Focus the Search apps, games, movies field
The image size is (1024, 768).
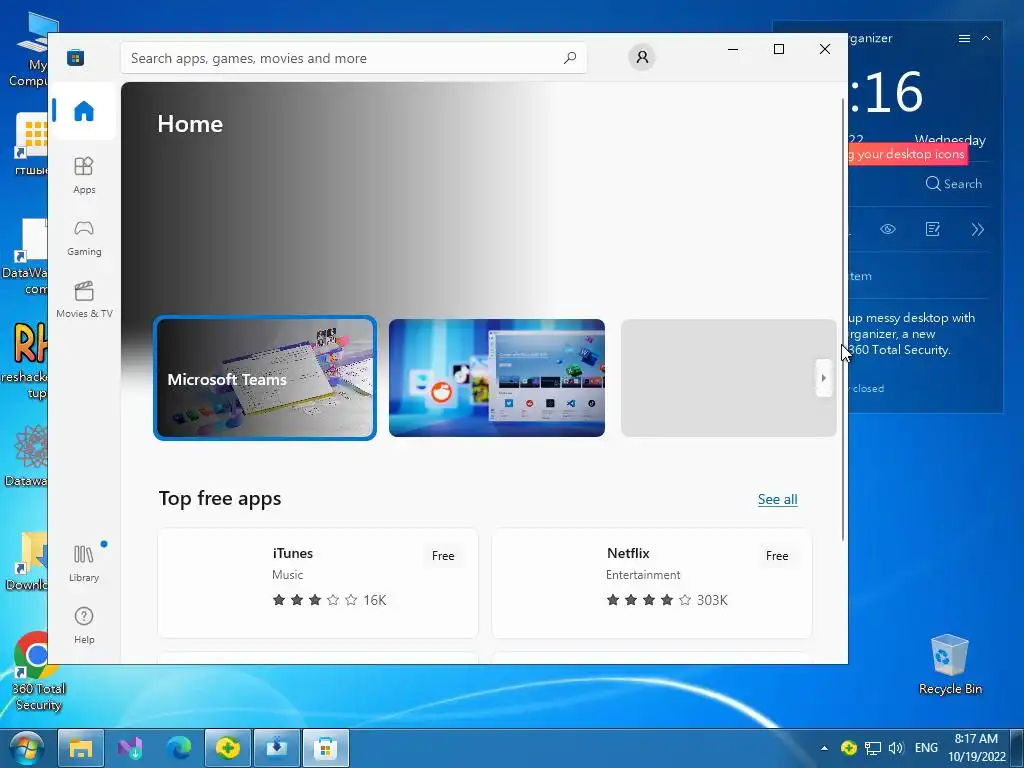(353, 57)
